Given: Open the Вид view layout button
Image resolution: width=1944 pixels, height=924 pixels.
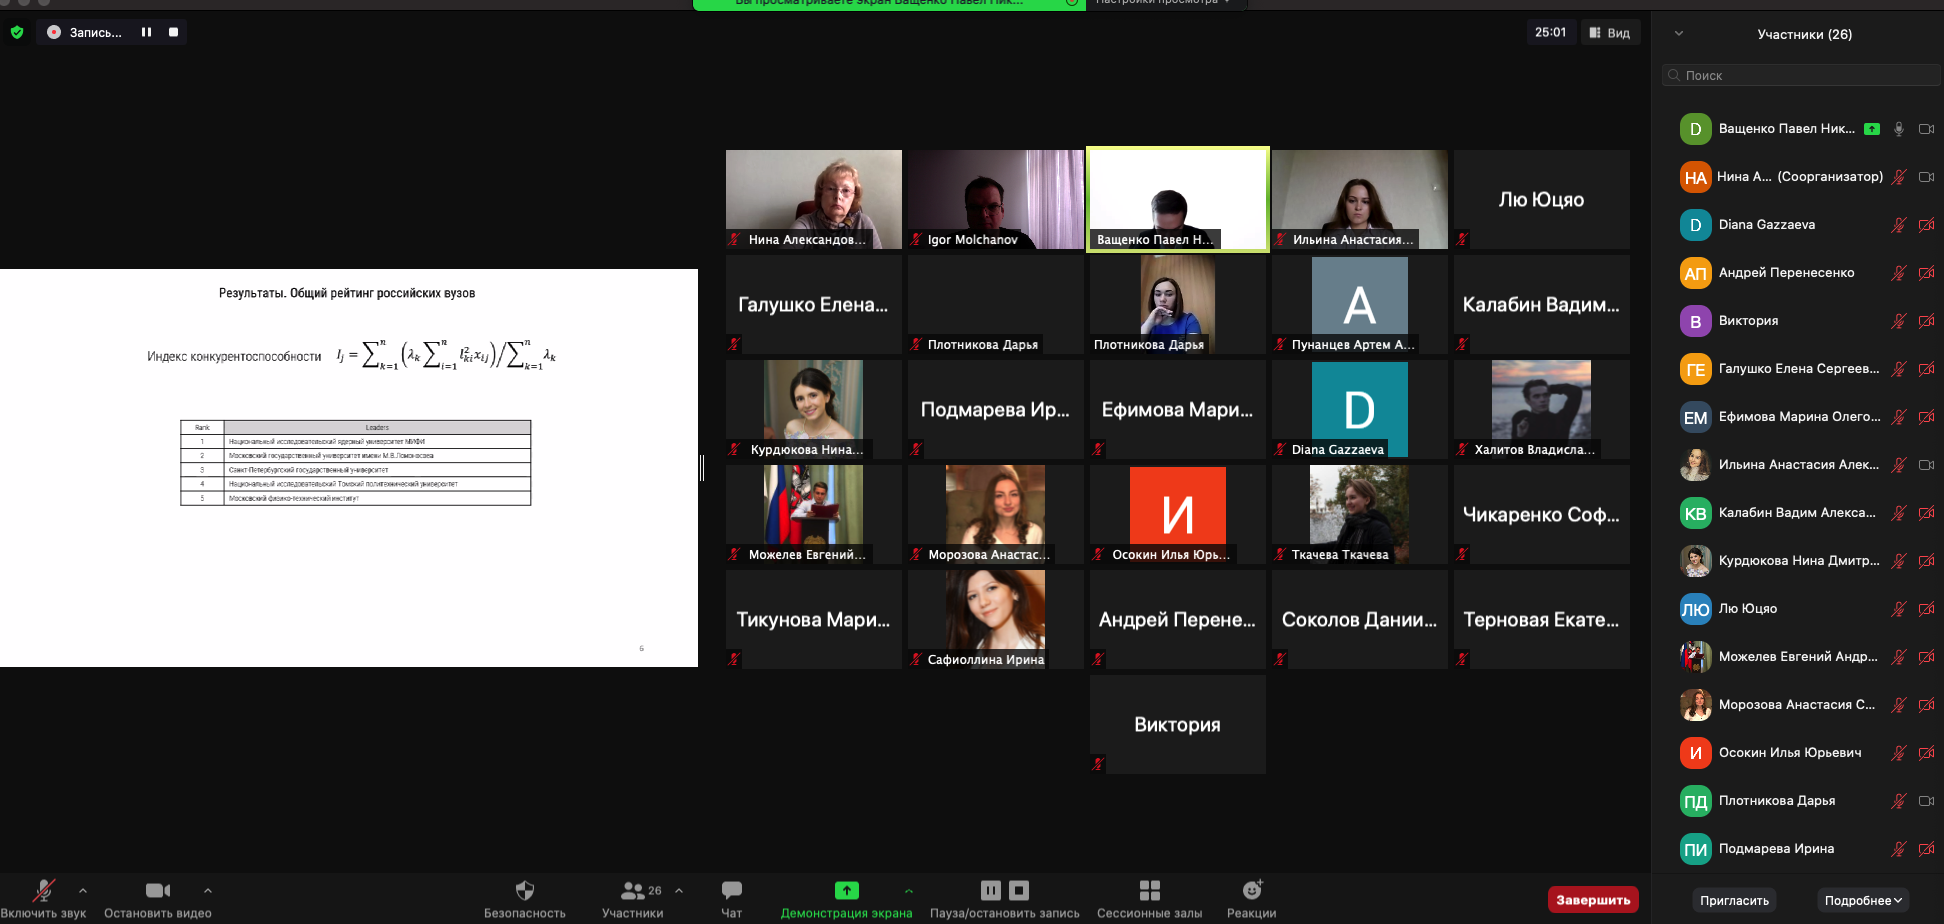Looking at the screenshot, I should (1610, 33).
